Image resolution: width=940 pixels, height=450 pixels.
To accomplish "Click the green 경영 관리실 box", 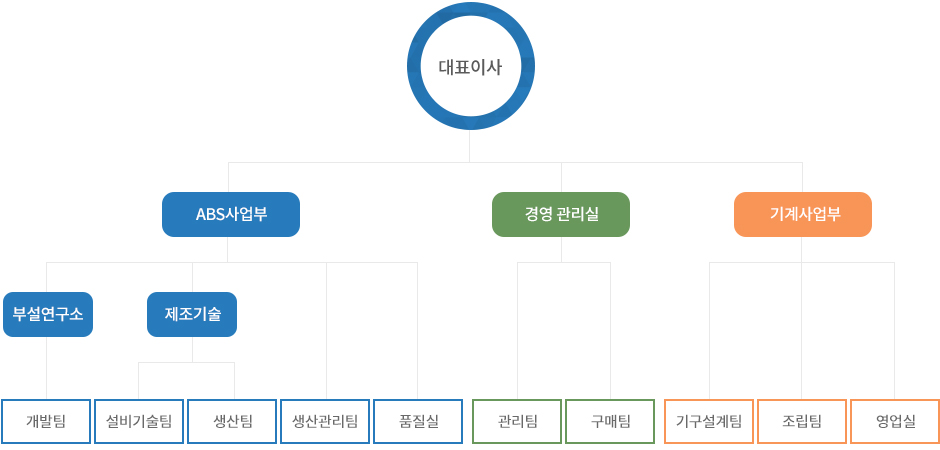I will pyautogui.click(x=561, y=215).
